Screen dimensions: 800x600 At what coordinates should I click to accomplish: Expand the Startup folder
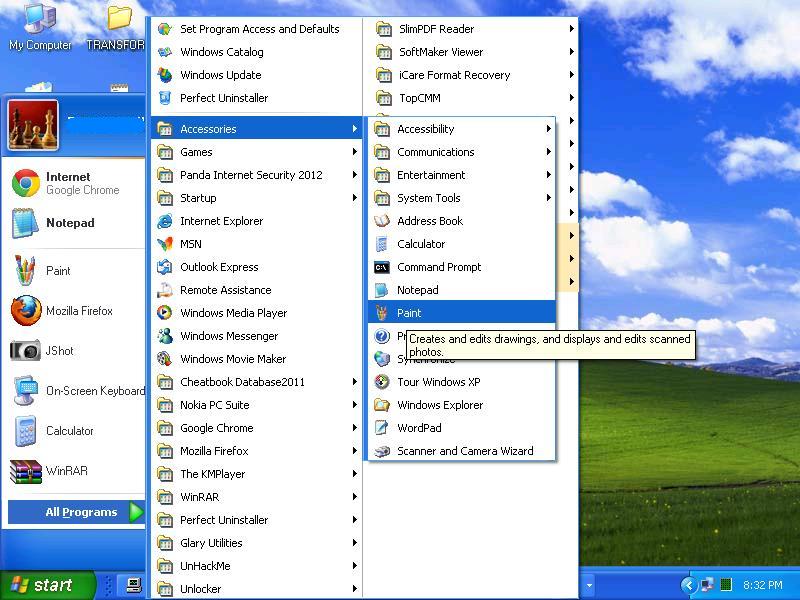[x=257, y=198]
